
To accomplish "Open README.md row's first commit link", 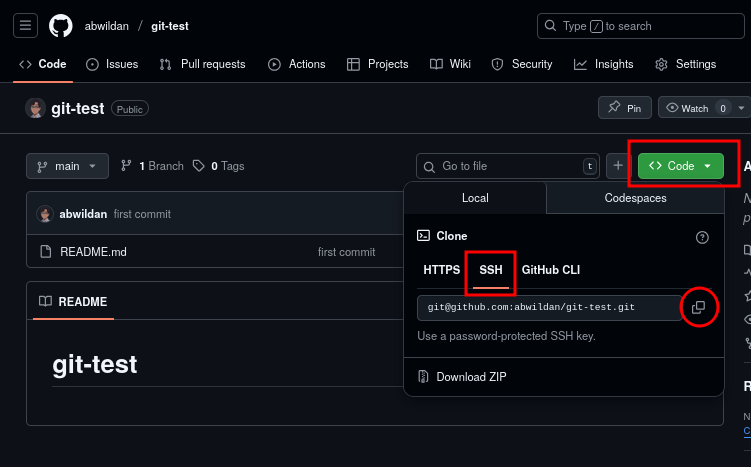I will 346,252.
